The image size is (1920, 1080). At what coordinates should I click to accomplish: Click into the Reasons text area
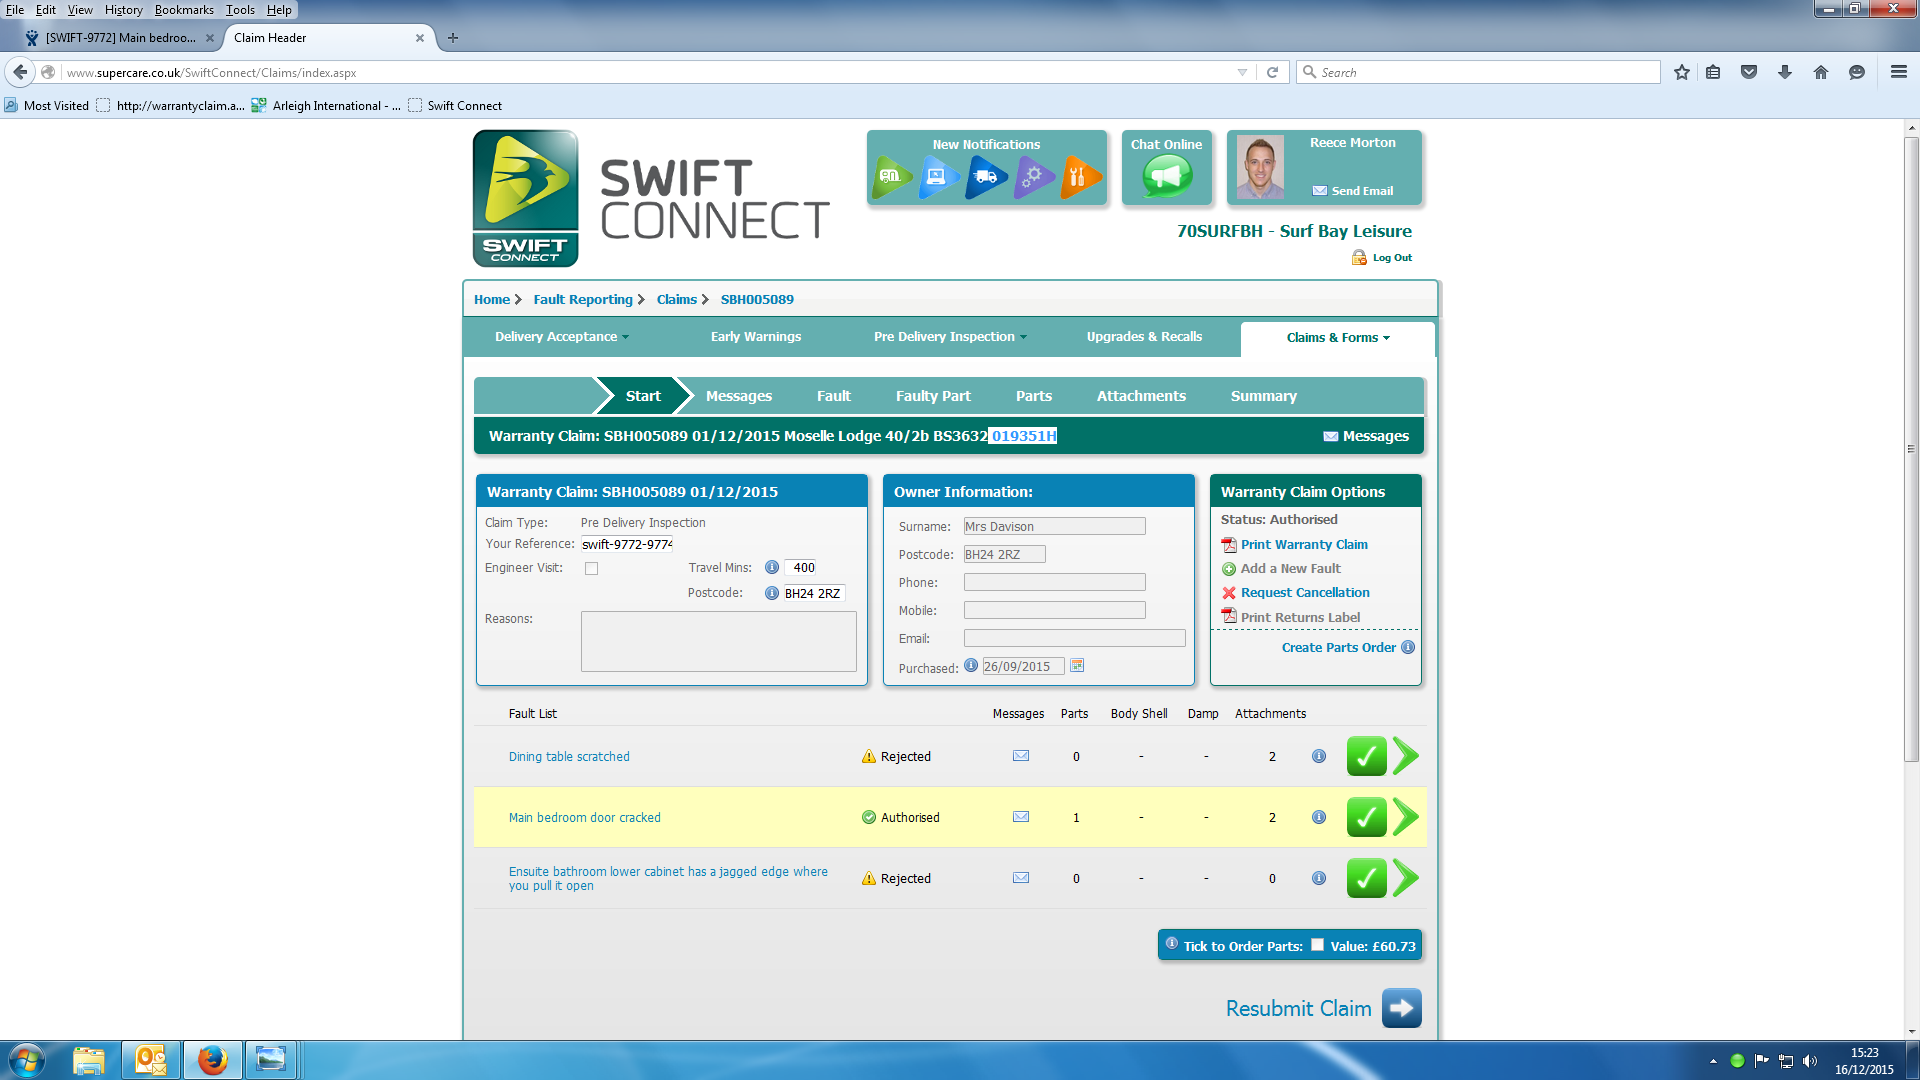(x=718, y=641)
